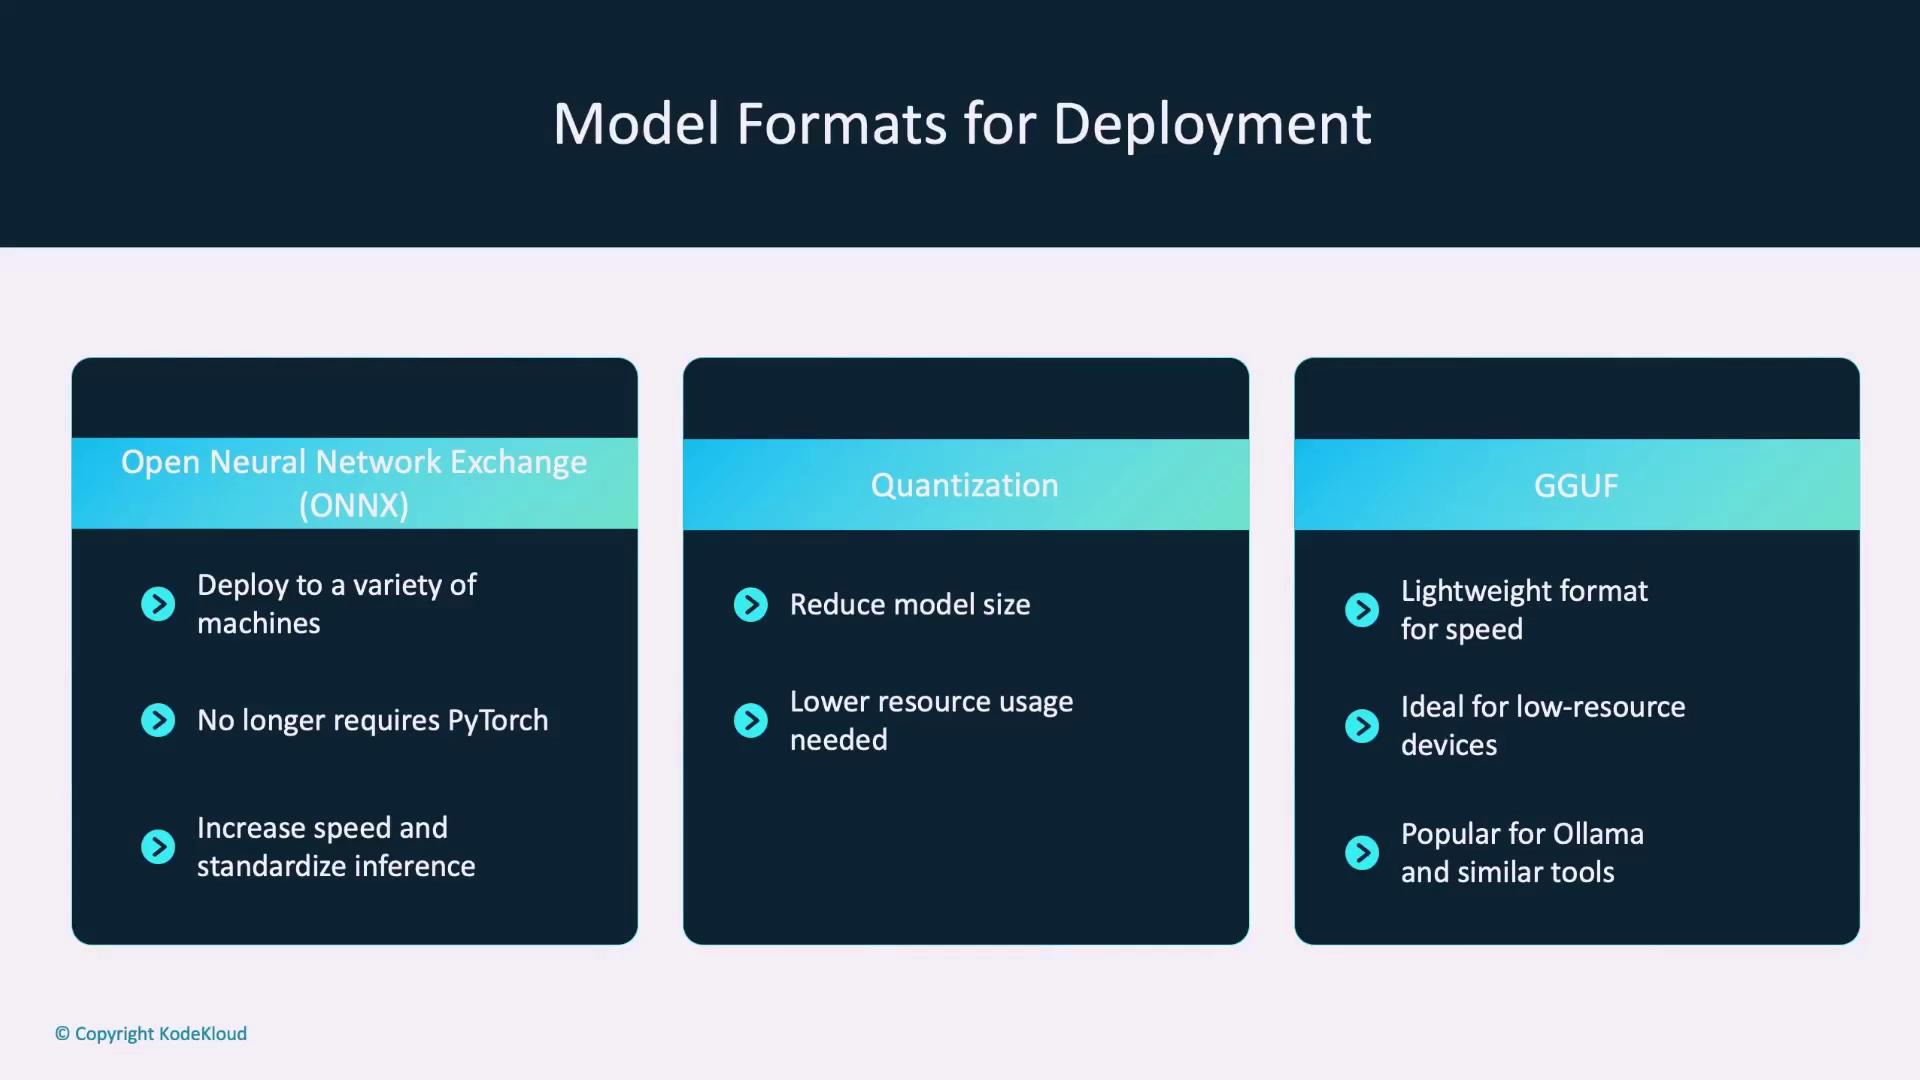This screenshot has width=1920, height=1080.
Task: Select the GGUF card header
Action: pos(1576,485)
